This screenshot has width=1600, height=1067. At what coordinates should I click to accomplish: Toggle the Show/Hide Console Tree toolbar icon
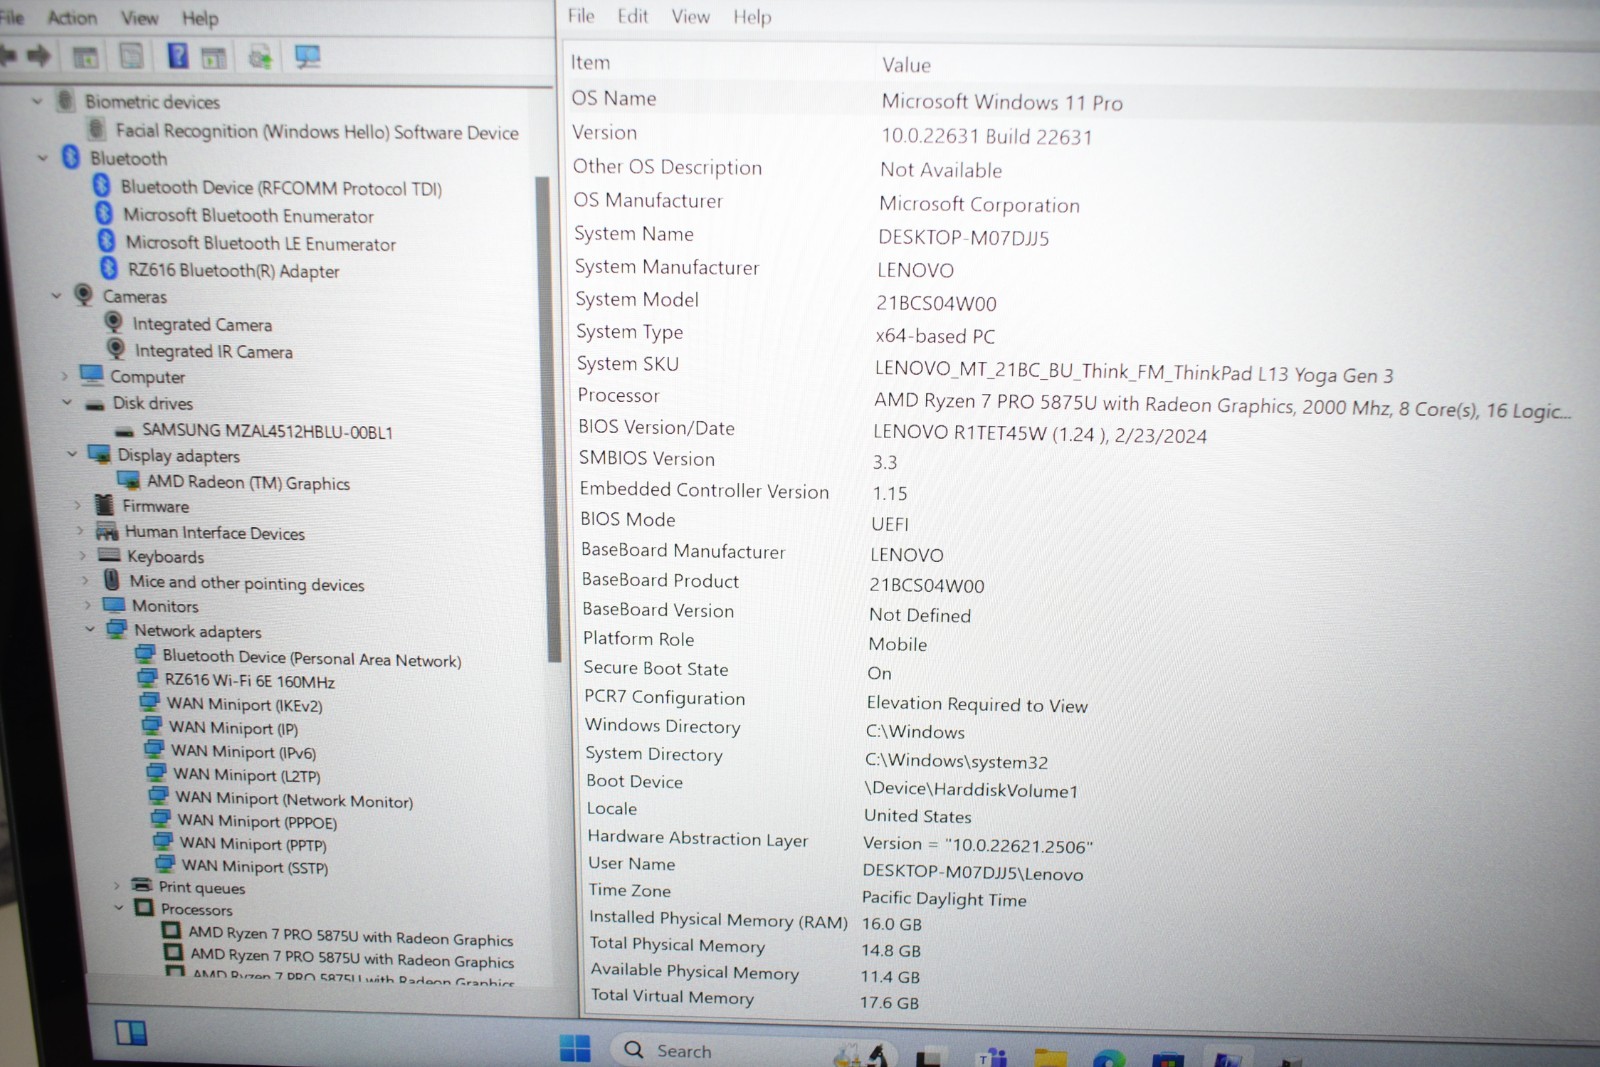[86, 57]
